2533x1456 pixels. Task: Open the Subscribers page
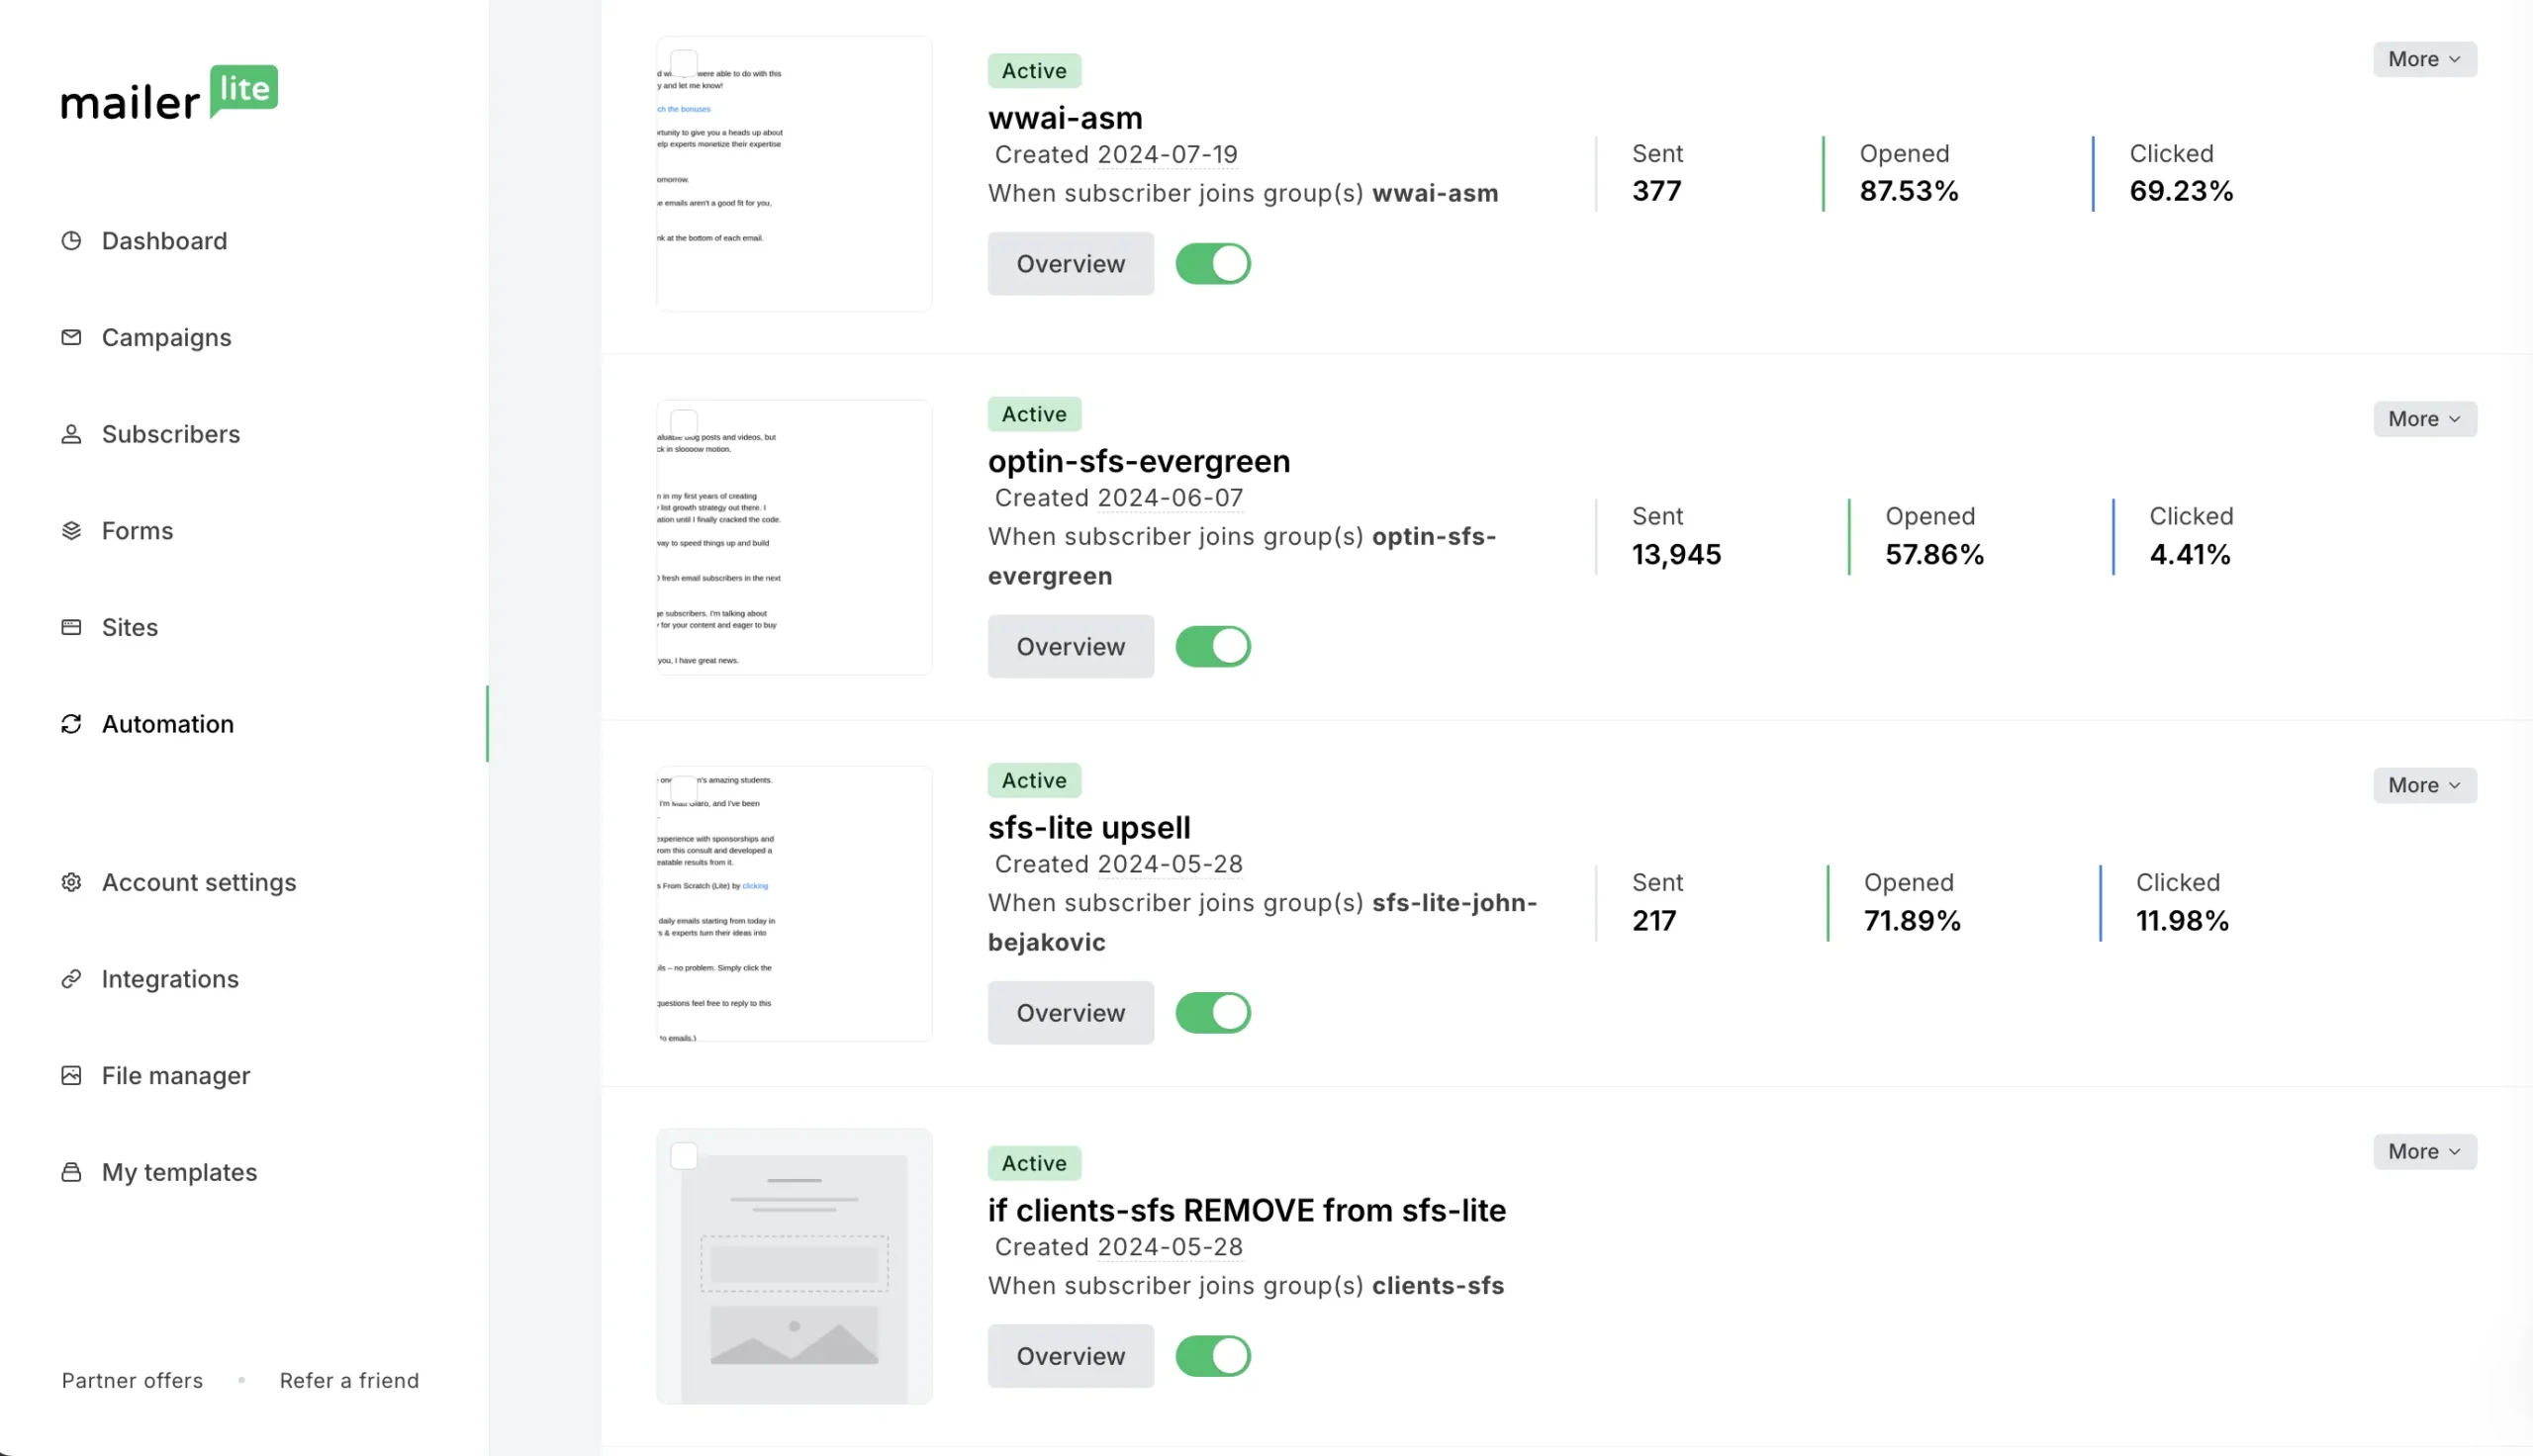tap(171, 434)
